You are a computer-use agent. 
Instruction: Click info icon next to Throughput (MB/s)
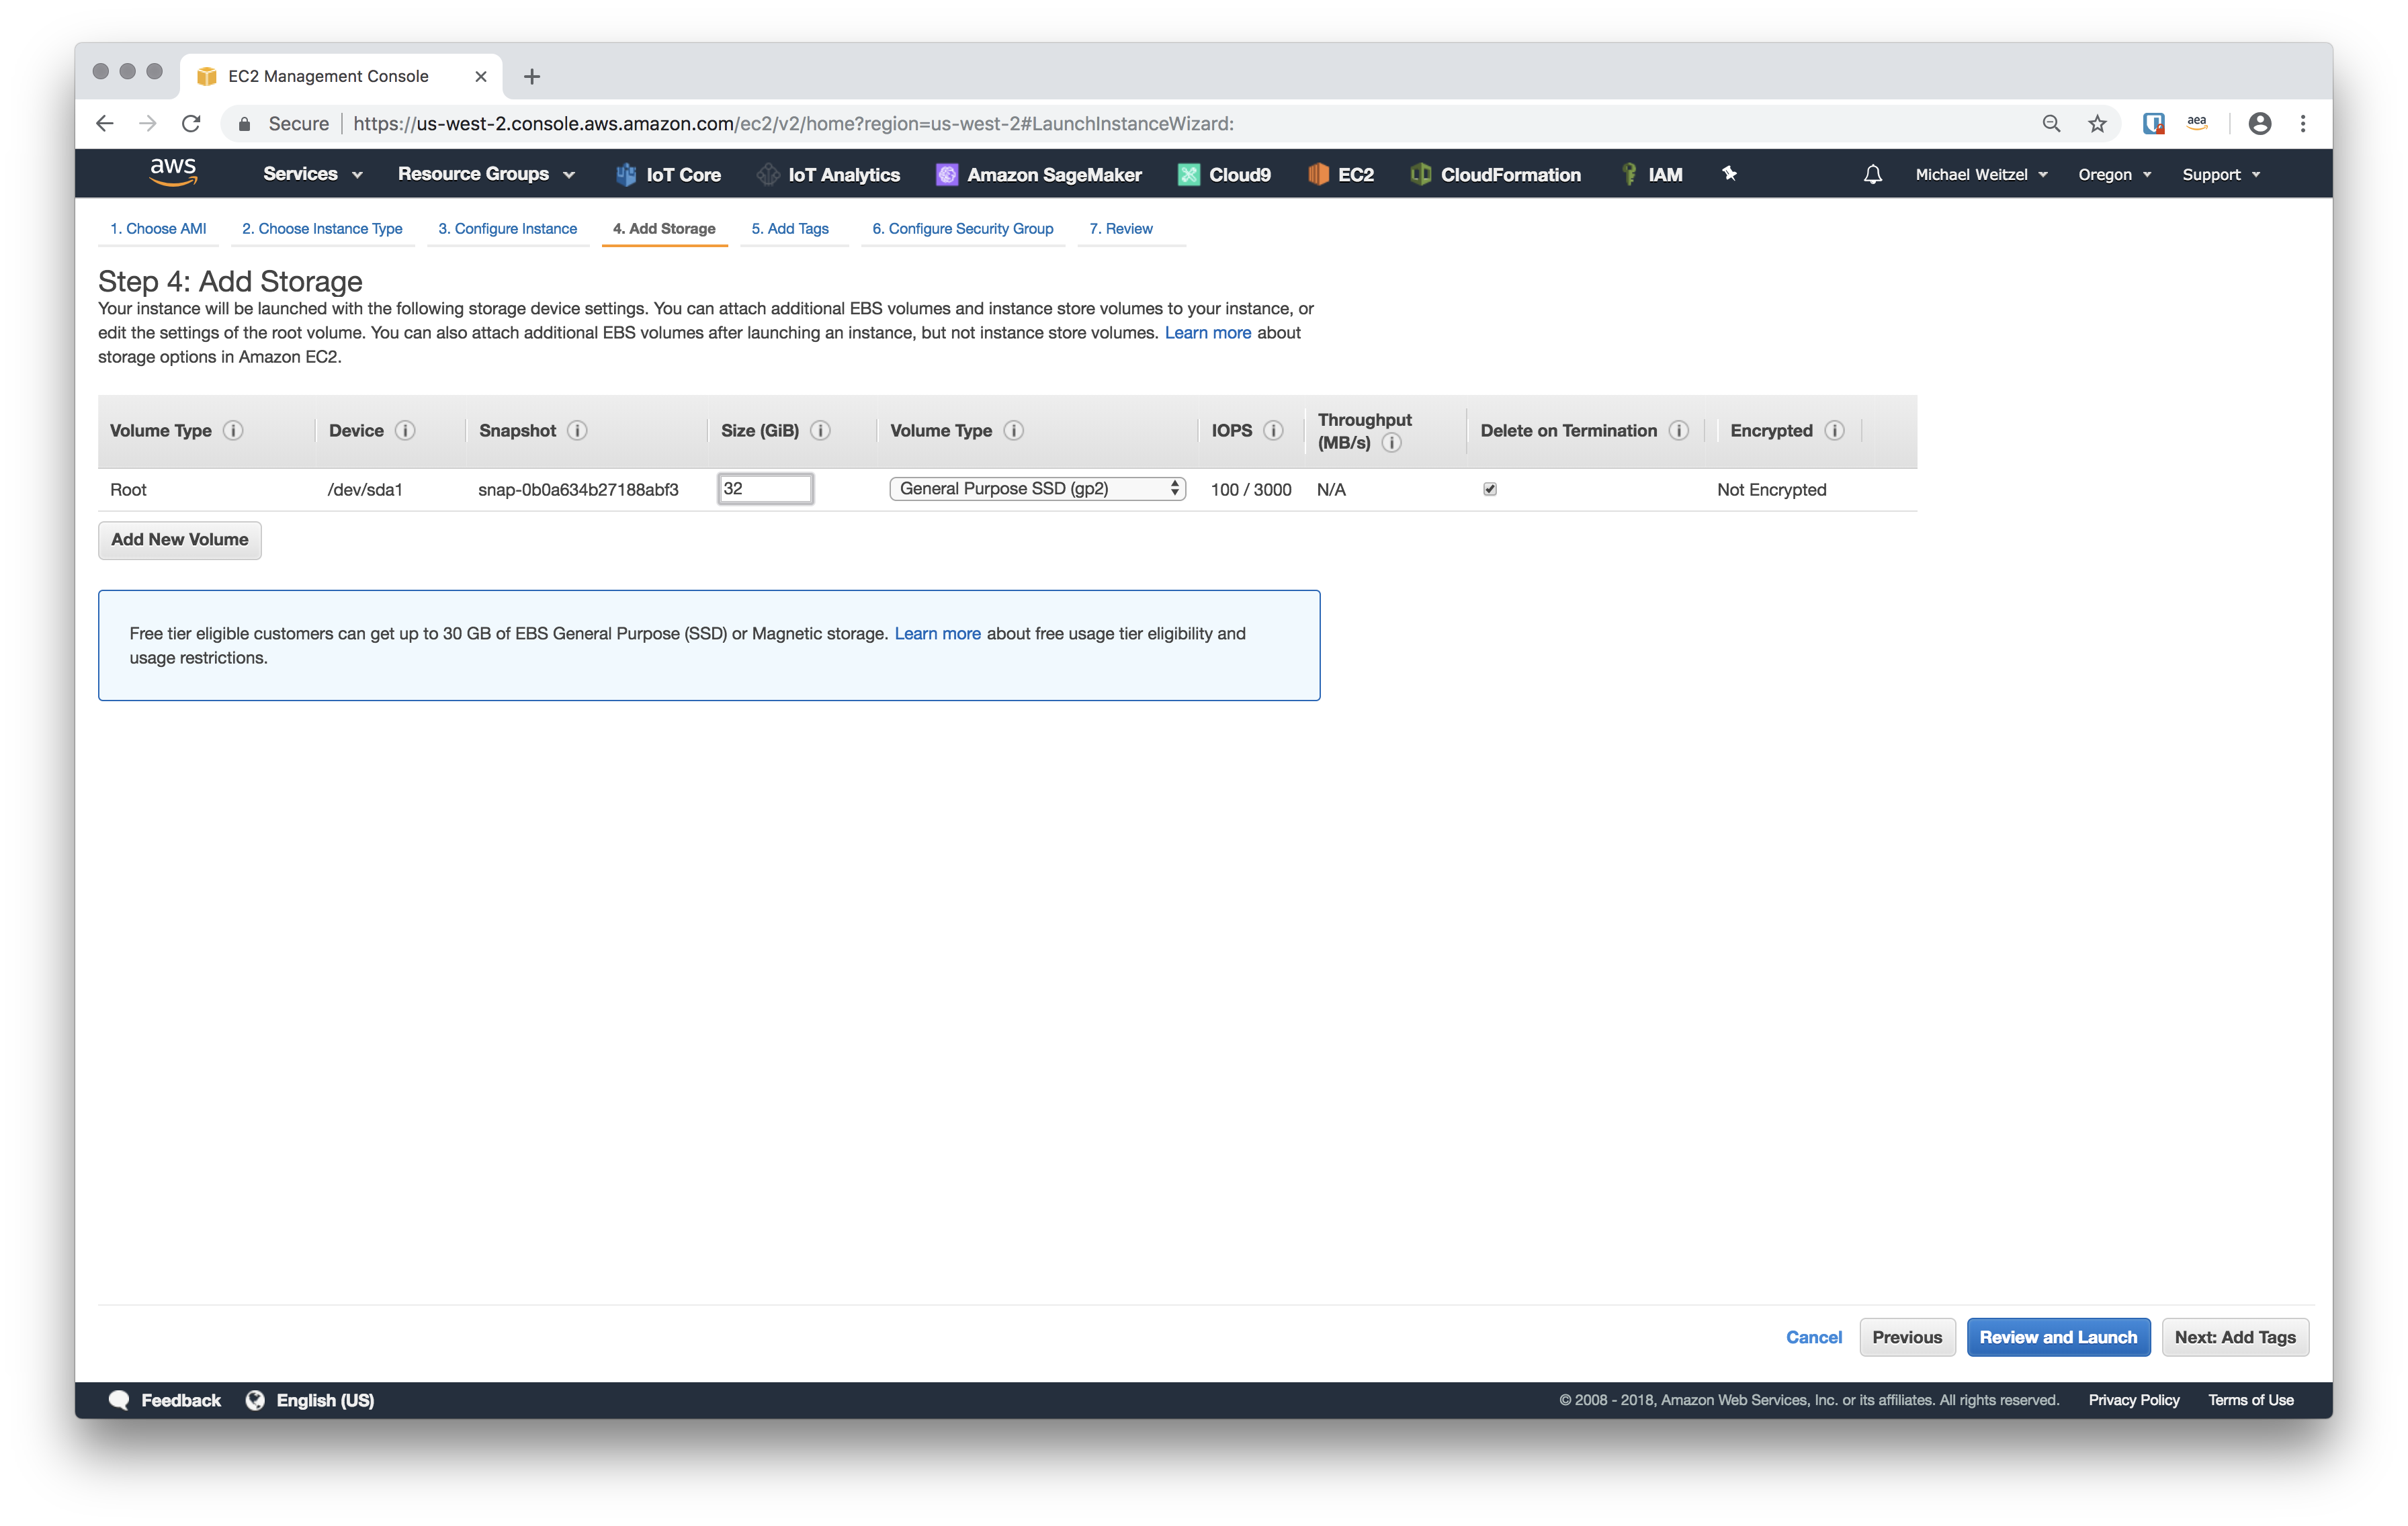click(1391, 443)
